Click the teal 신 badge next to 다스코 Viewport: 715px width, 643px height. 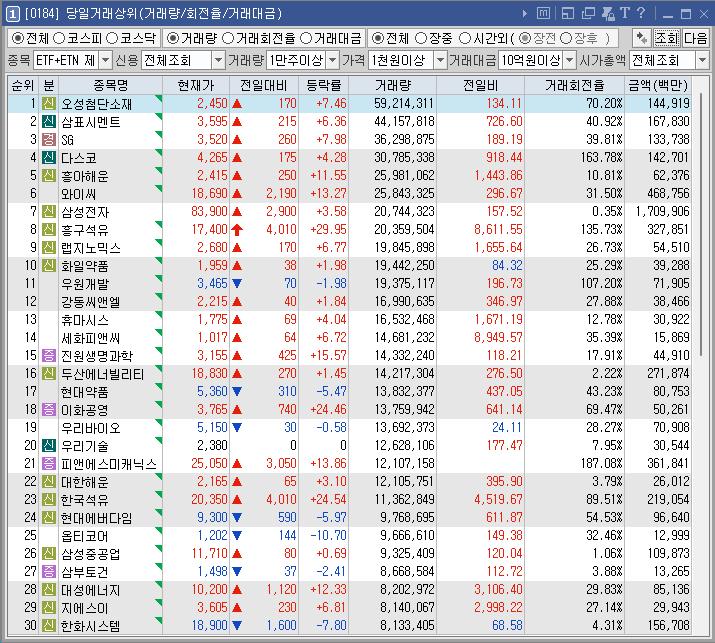coord(49,157)
